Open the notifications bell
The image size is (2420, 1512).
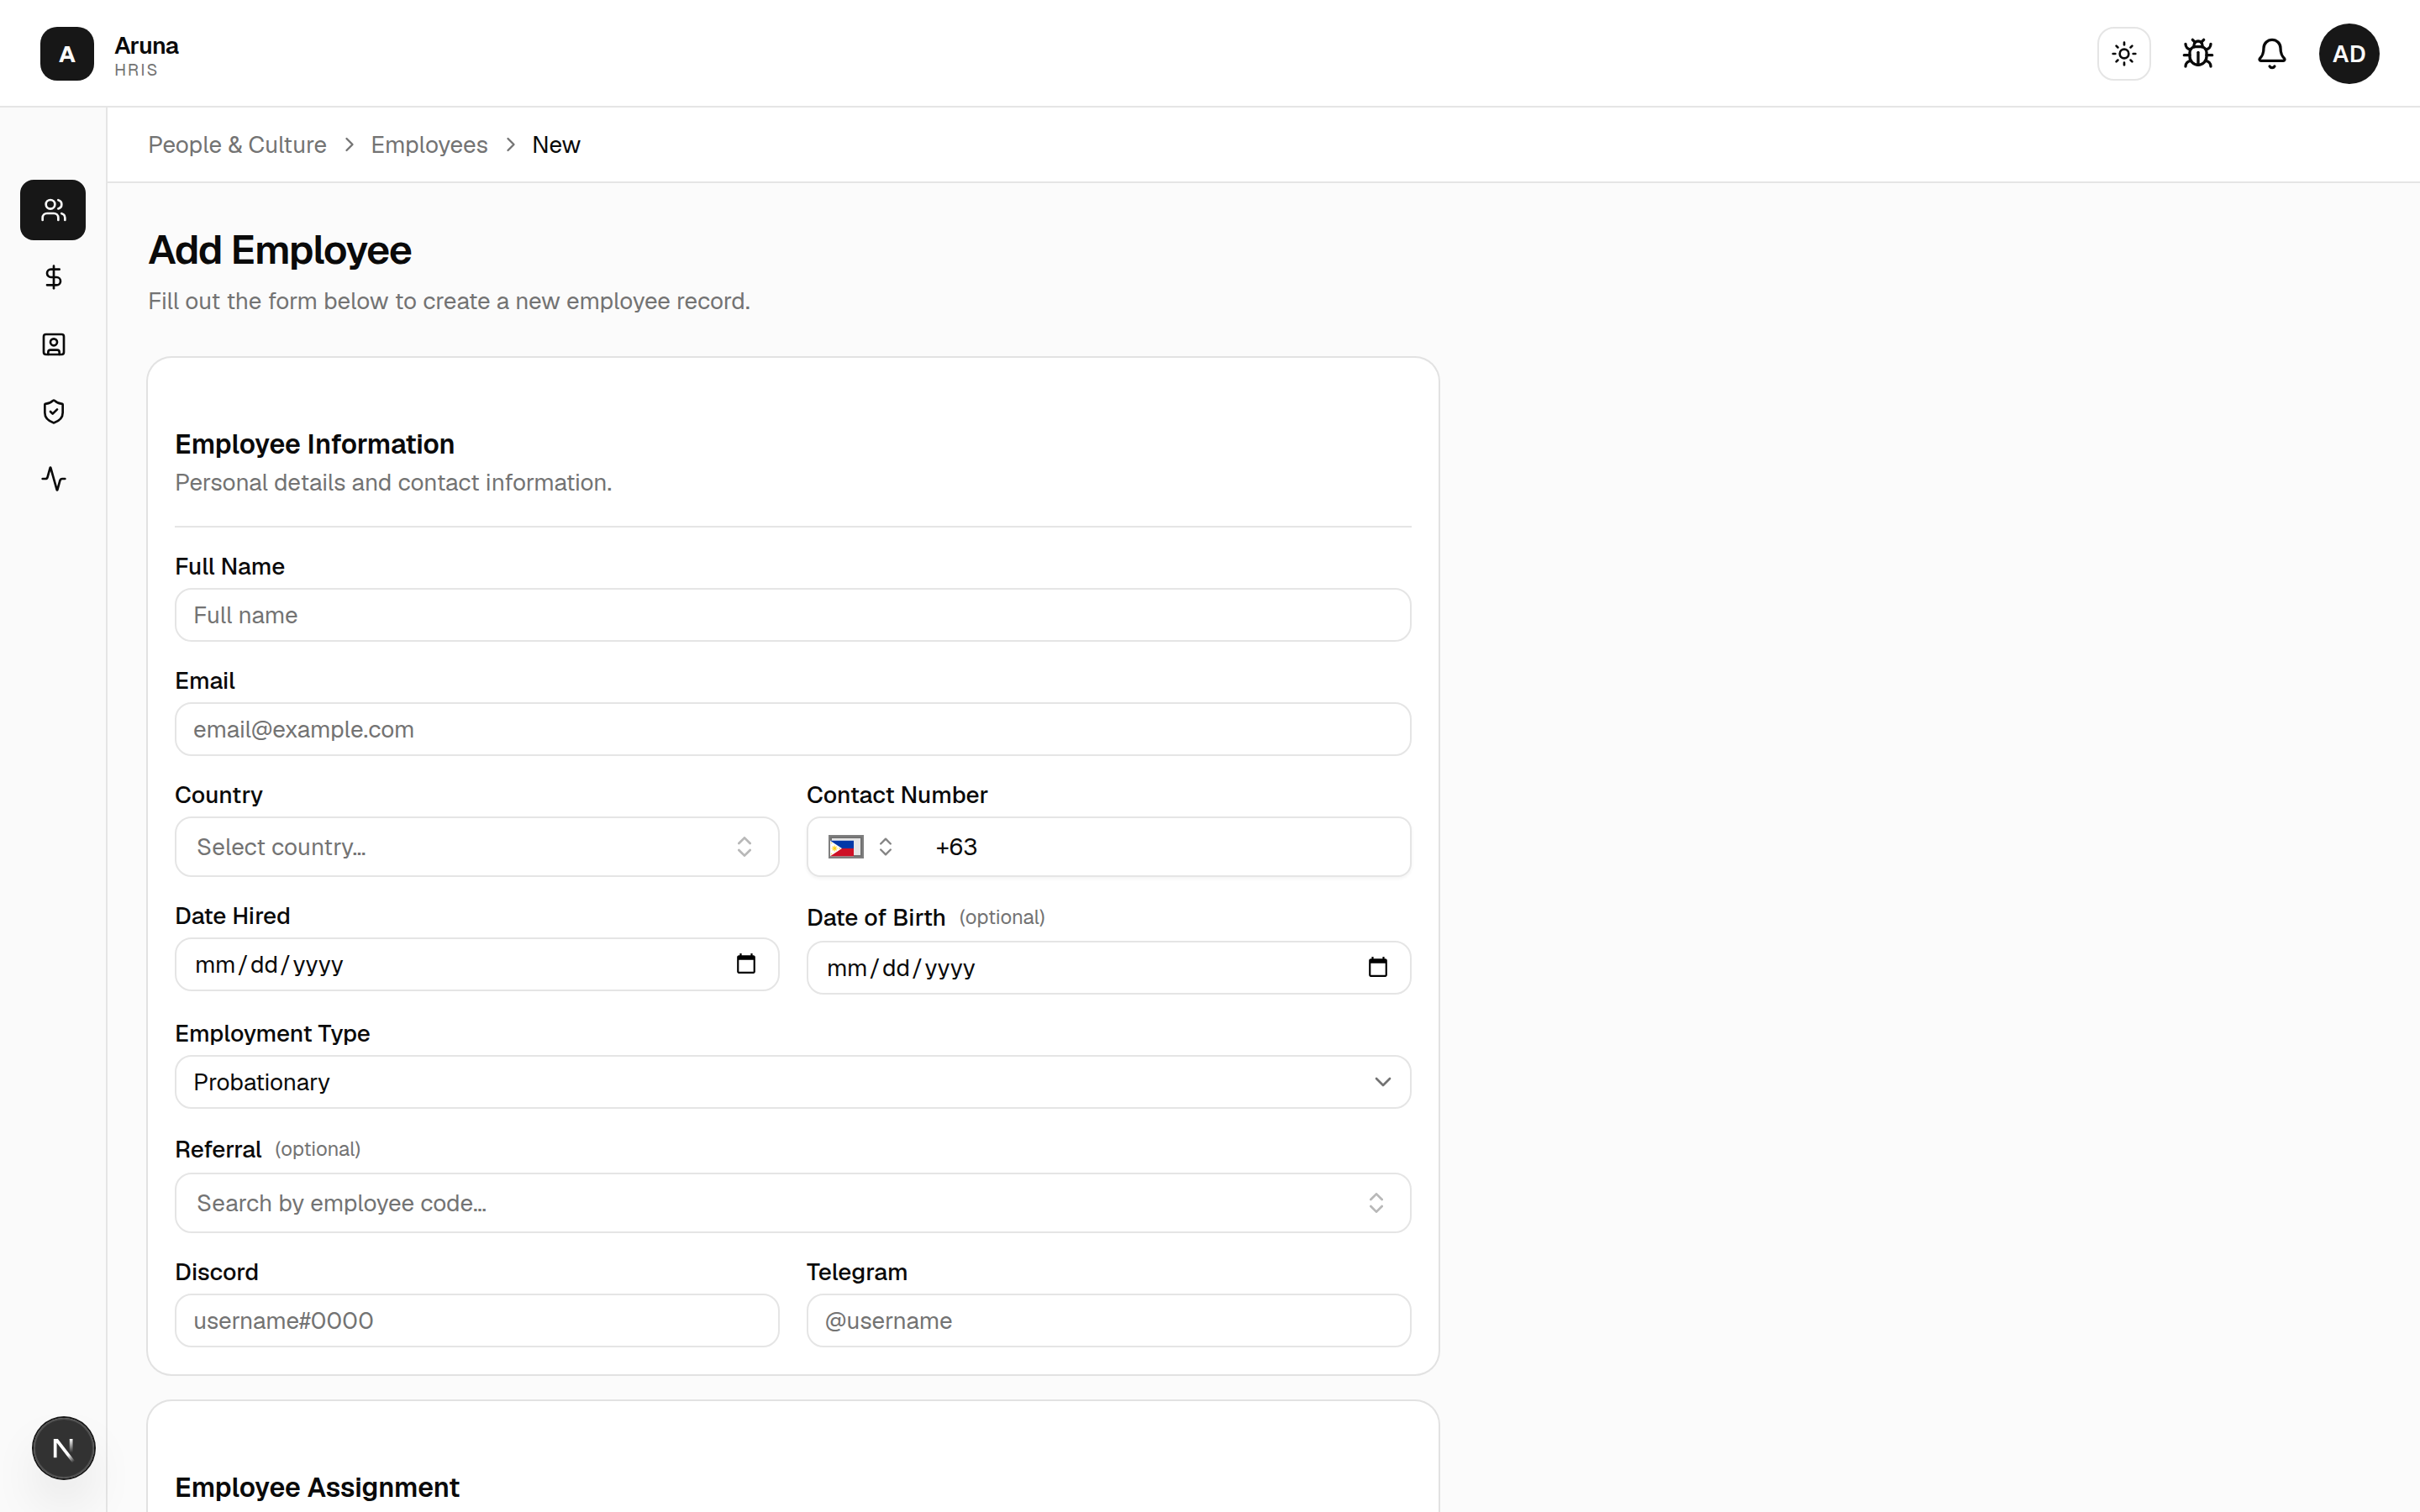pyautogui.click(x=2272, y=53)
